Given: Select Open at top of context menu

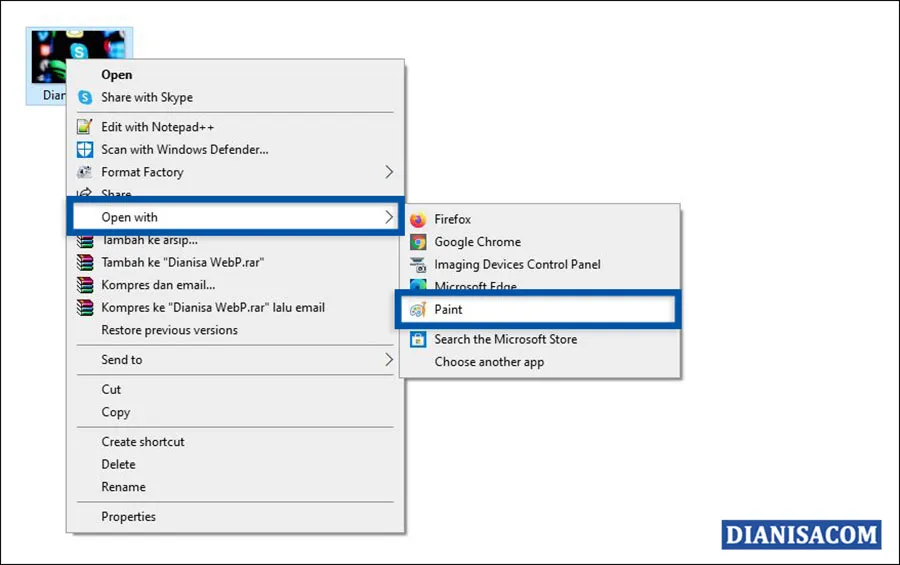Looking at the screenshot, I should [x=116, y=75].
